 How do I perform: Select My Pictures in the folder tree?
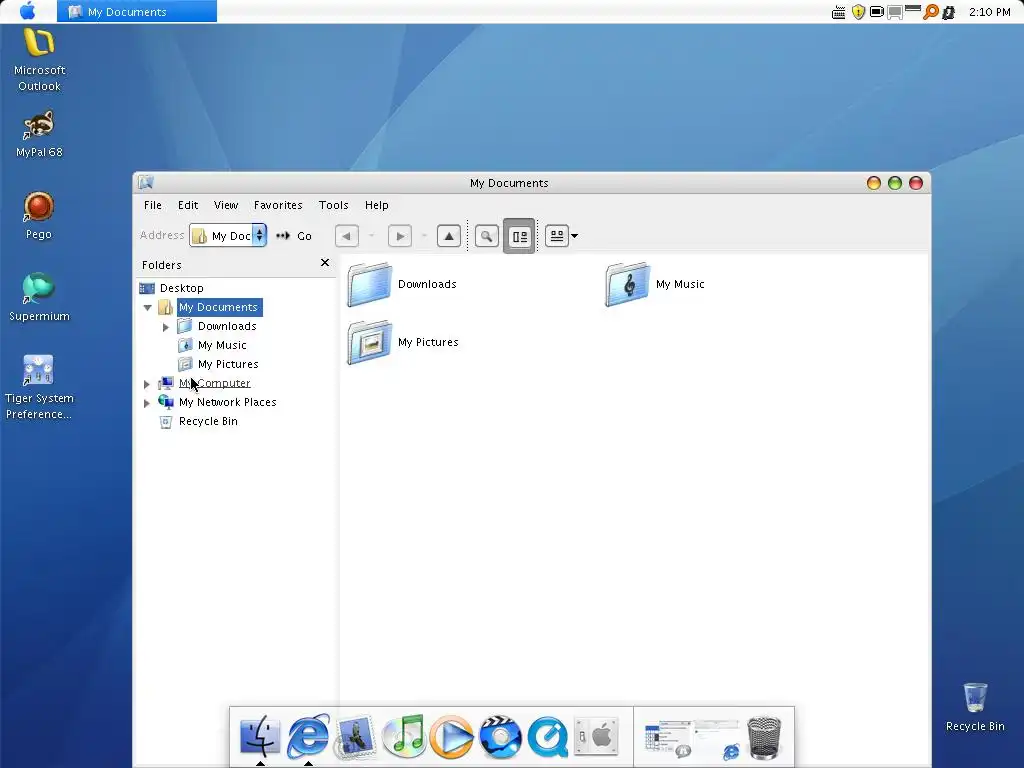[228, 364]
